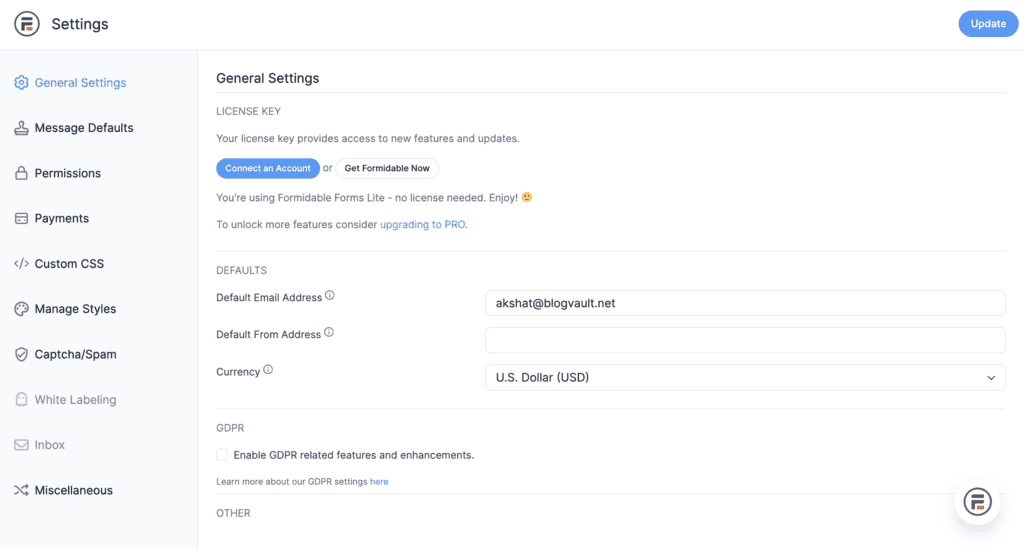Click the General Settings gear icon
This screenshot has height=548, width=1024.
pos(22,83)
